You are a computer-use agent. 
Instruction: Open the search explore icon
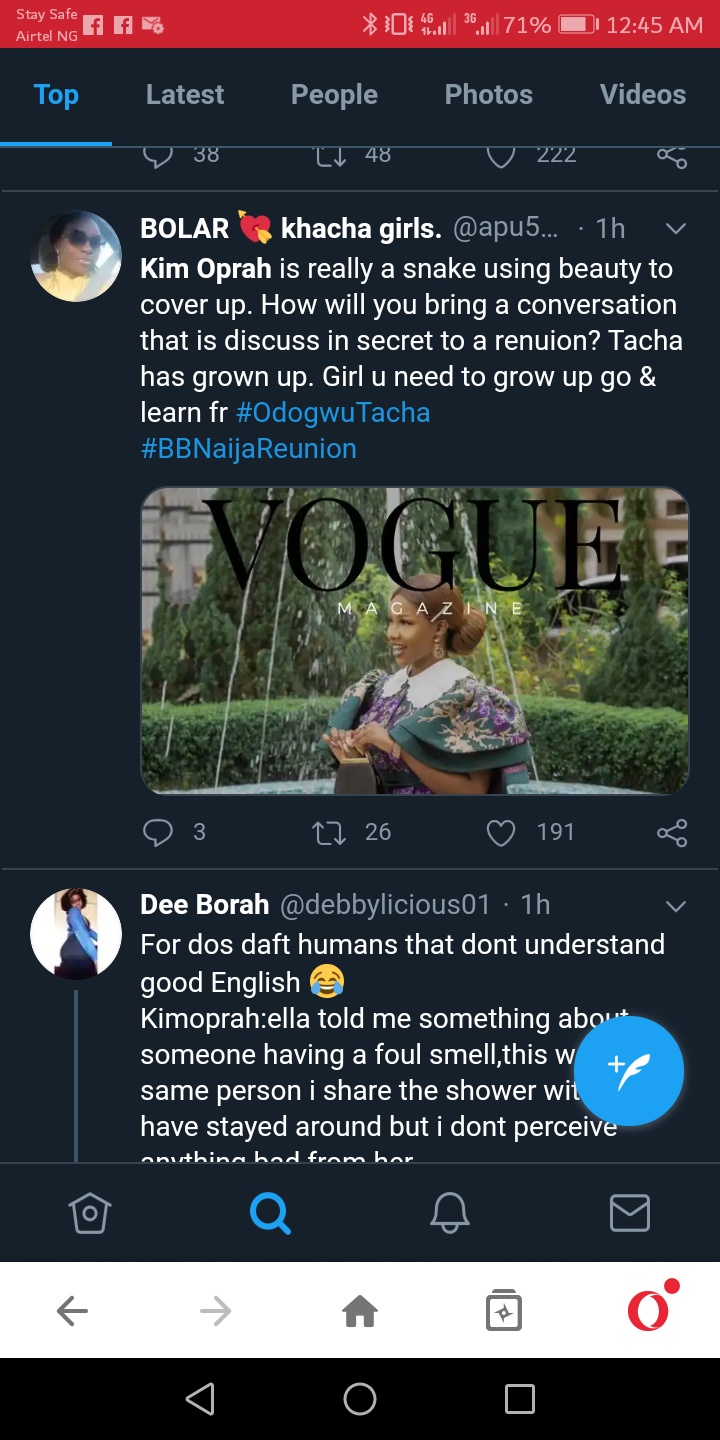270,1214
